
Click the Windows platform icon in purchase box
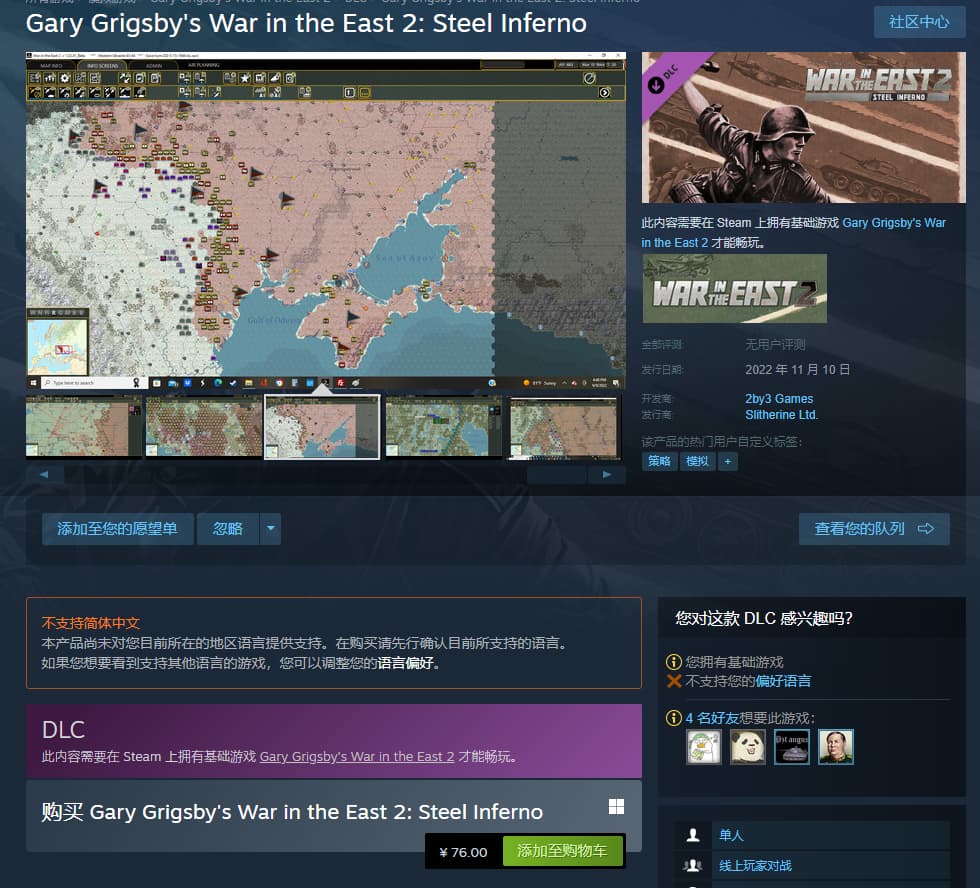[616, 806]
